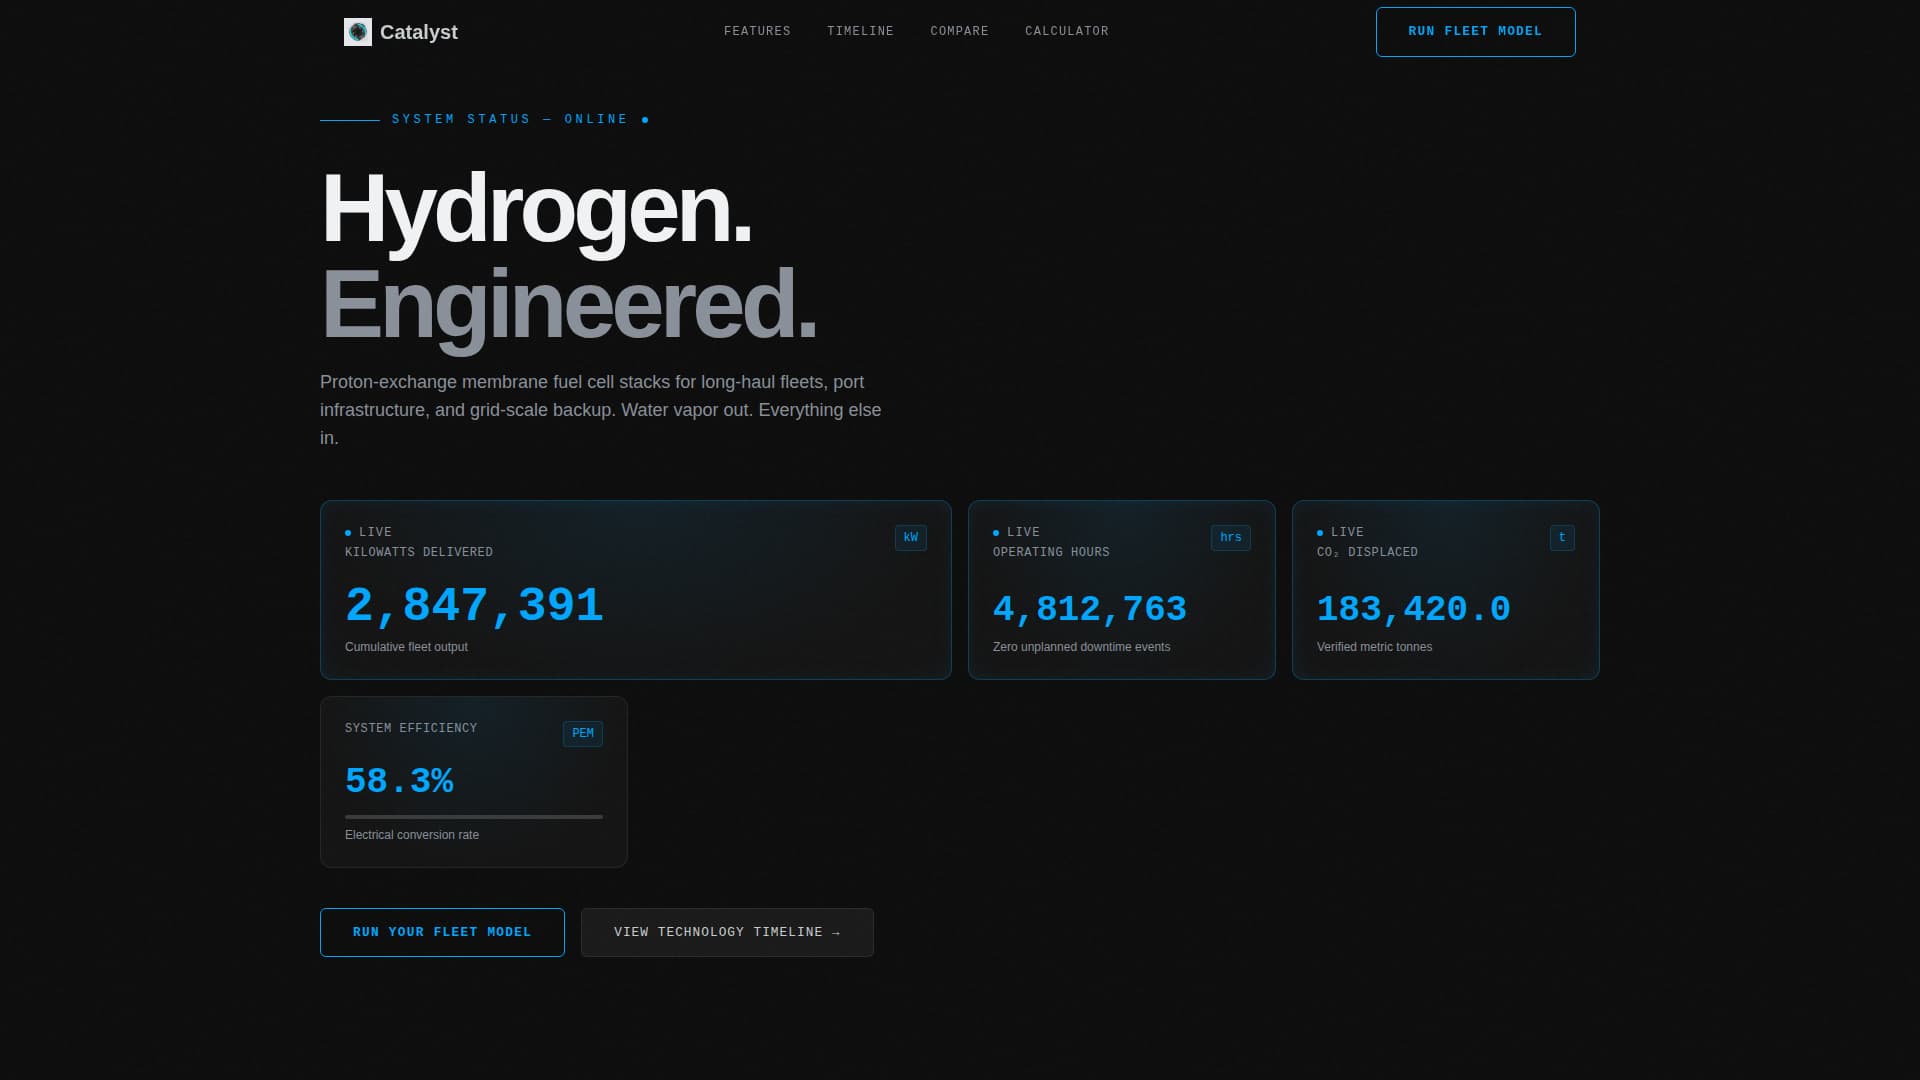This screenshot has height=1080, width=1920.
Task: Click the t badge on CO₂ card
Action: (x=1562, y=537)
